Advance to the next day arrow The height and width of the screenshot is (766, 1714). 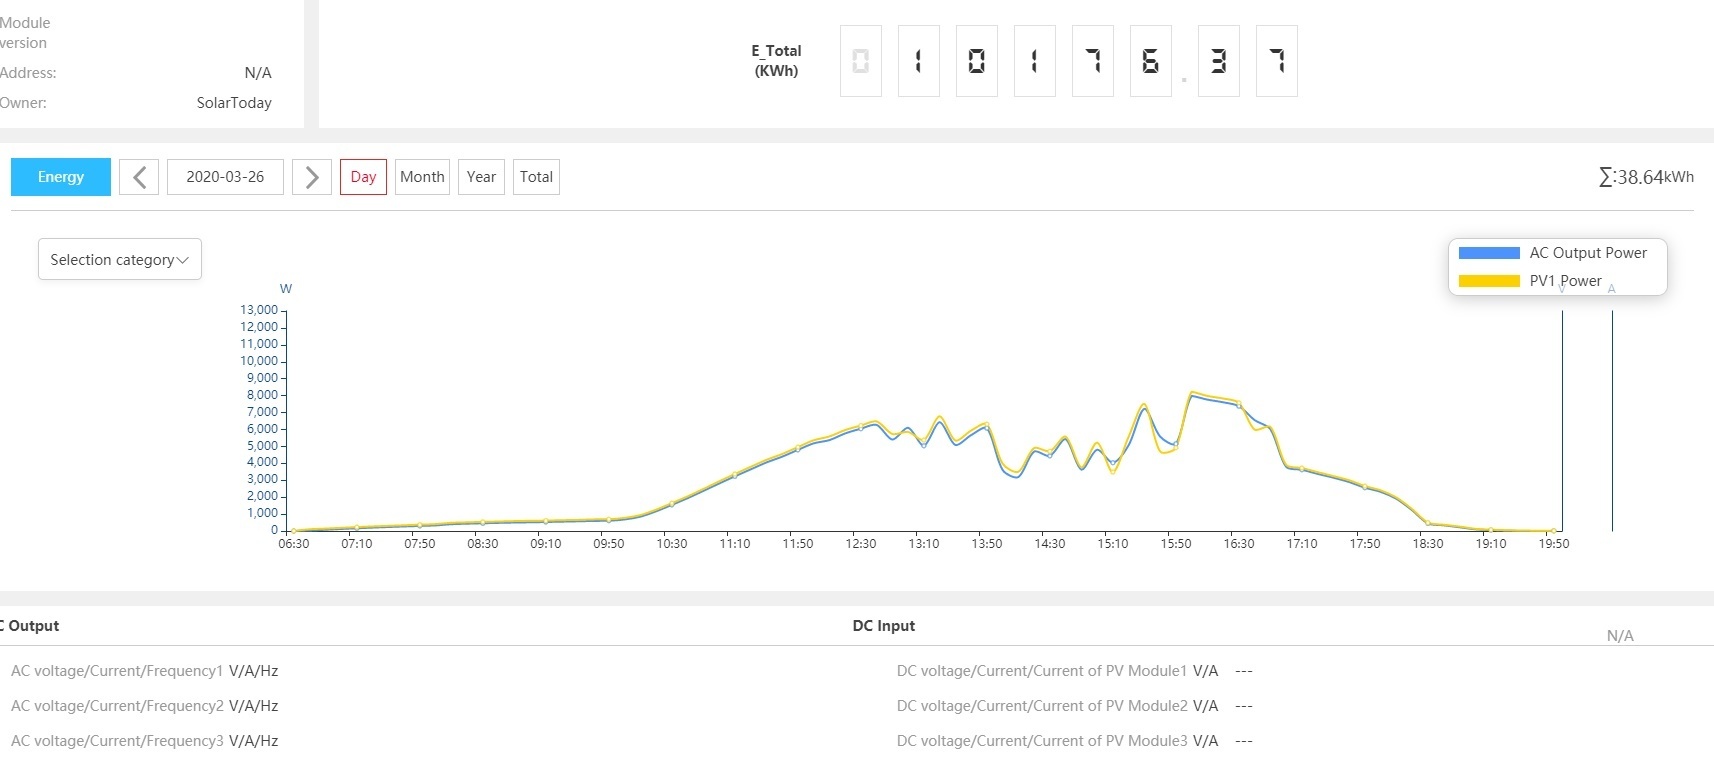click(311, 177)
